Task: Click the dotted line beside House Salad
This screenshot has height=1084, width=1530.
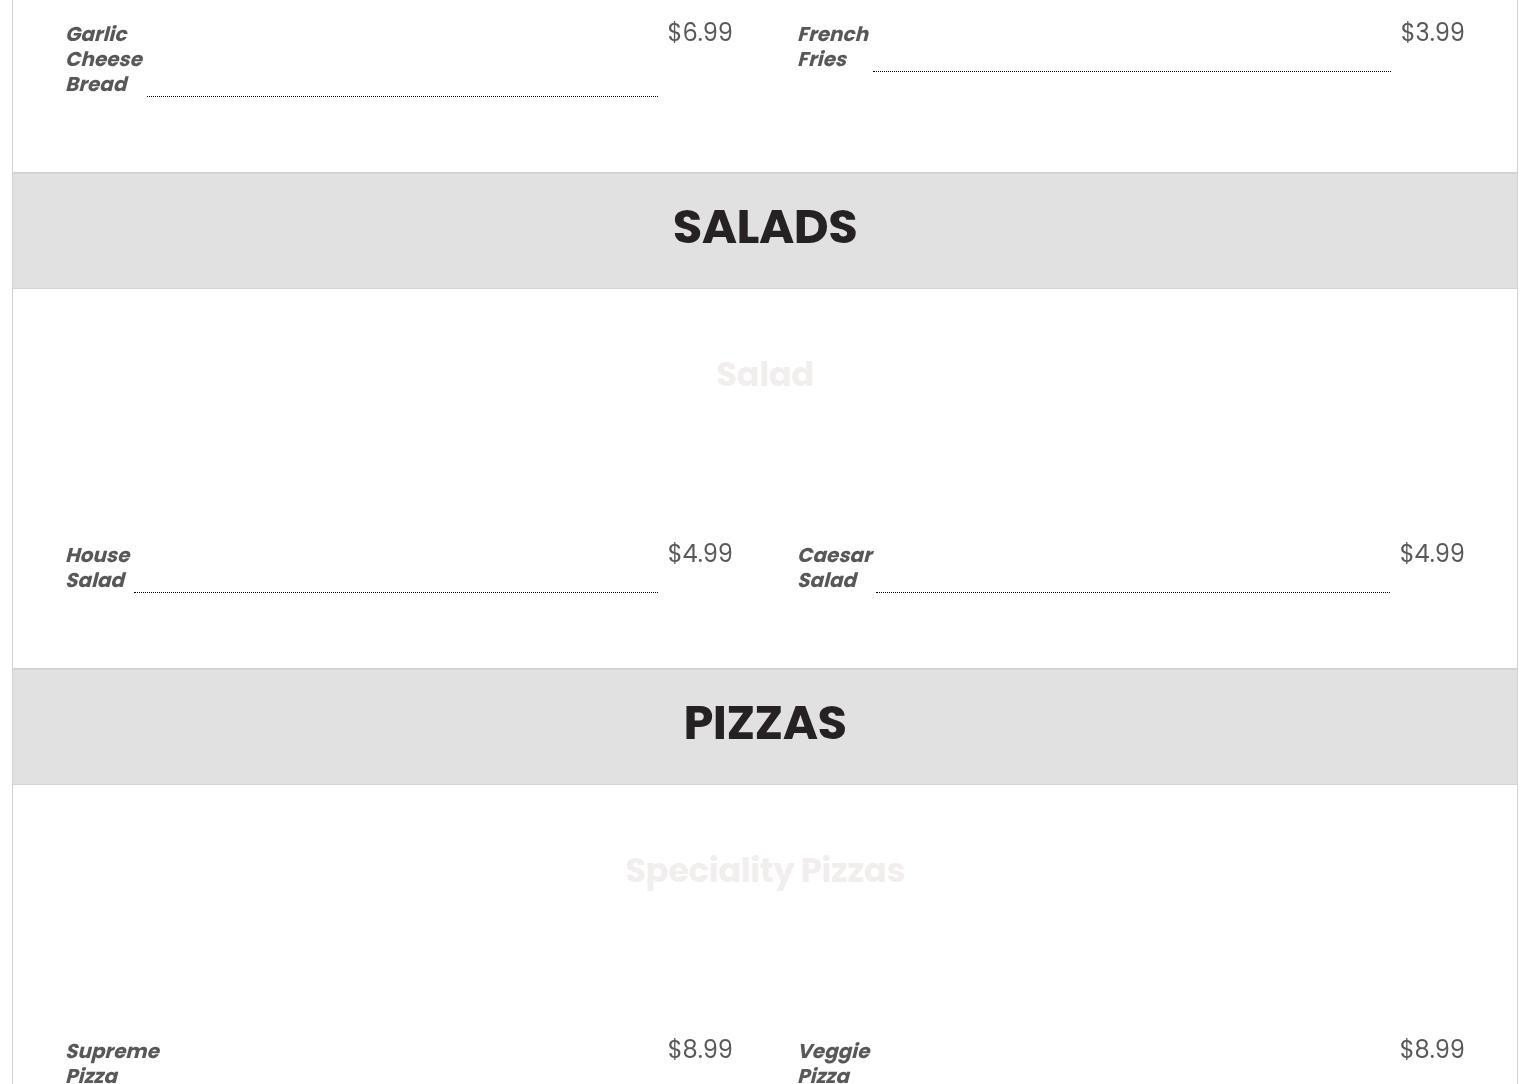Action: 396,592
